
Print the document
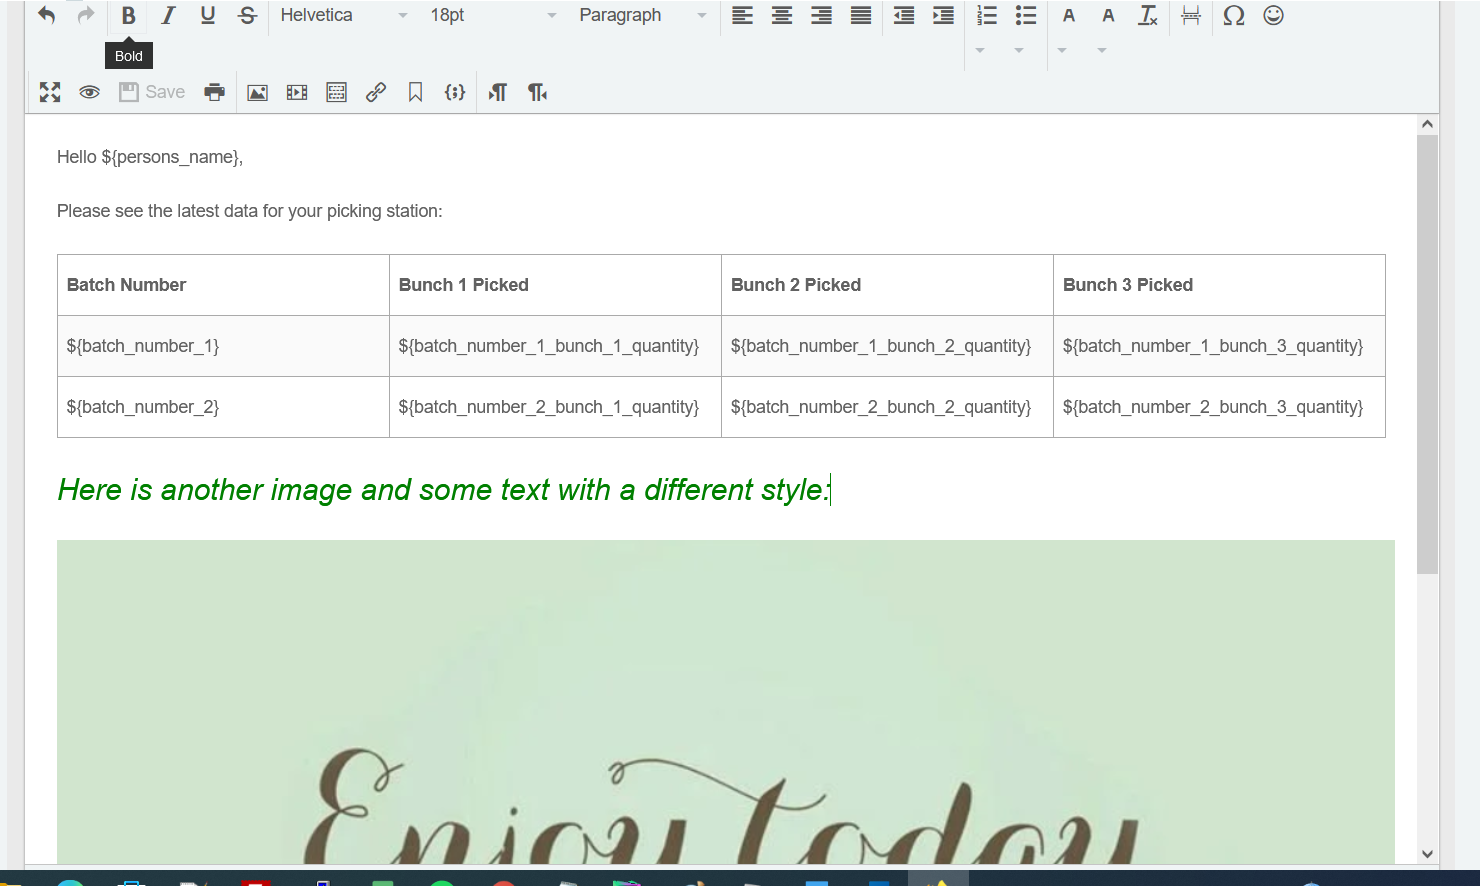[214, 93]
